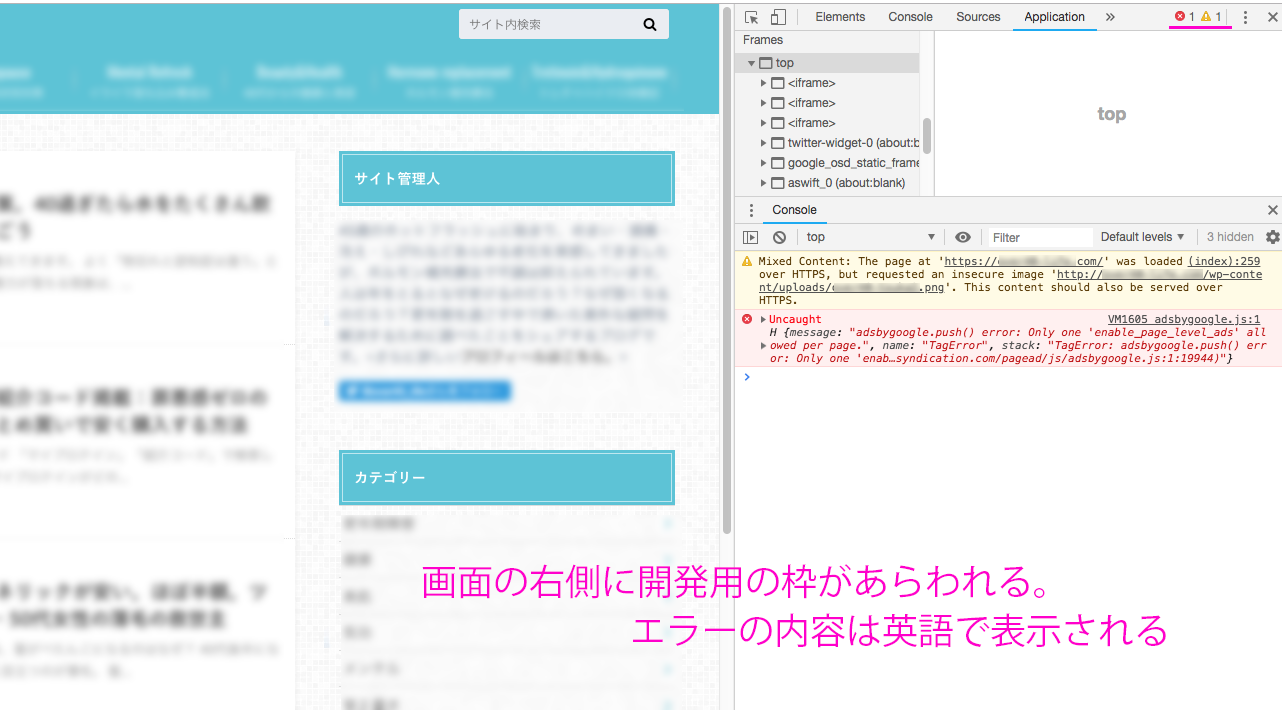Switch to the Elements tab
Image resolution: width=1282 pixels, height=710 pixels.
coord(840,17)
